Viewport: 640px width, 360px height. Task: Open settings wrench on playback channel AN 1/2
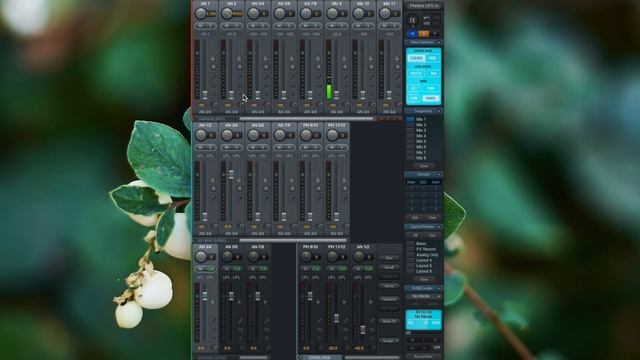[x=213, y=198]
